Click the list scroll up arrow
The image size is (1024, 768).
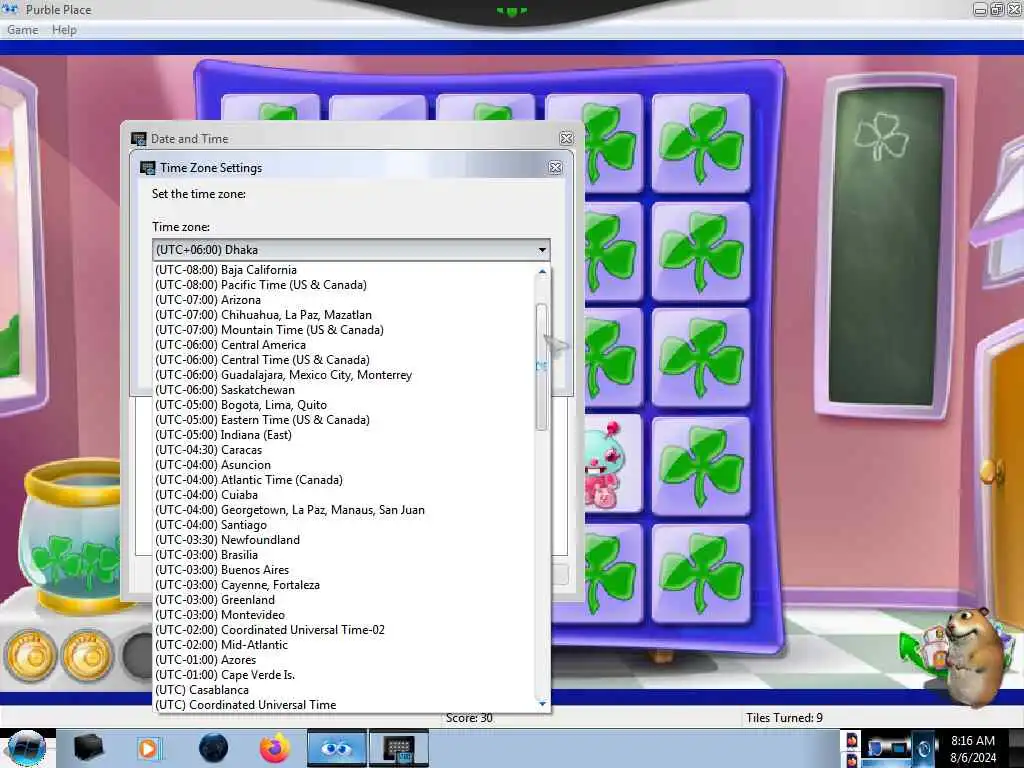tap(542, 271)
